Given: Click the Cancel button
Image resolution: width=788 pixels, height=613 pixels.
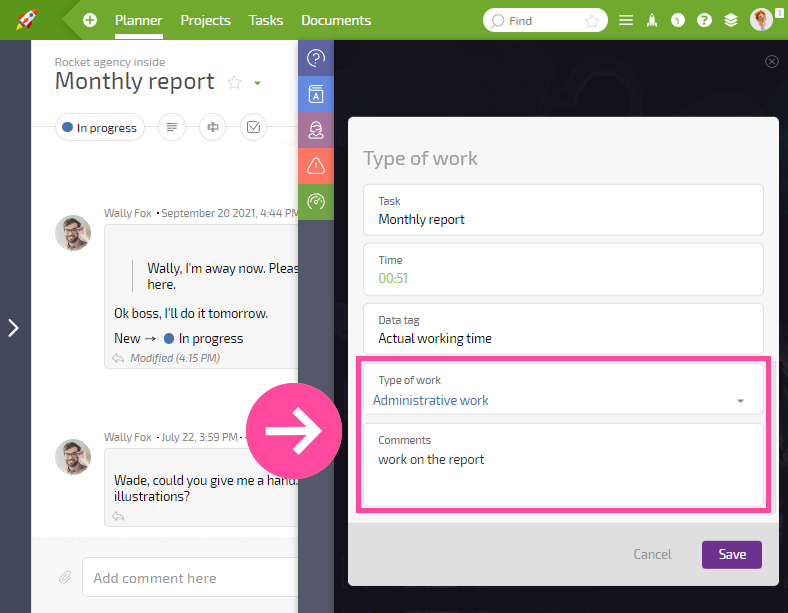Looking at the screenshot, I should (x=652, y=554).
